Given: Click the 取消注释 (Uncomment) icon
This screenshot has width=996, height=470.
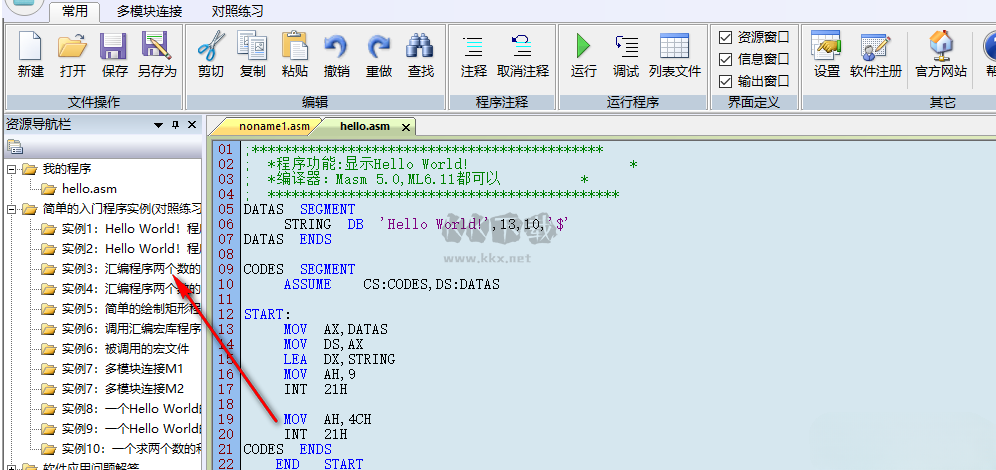Looking at the screenshot, I should (x=523, y=47).
